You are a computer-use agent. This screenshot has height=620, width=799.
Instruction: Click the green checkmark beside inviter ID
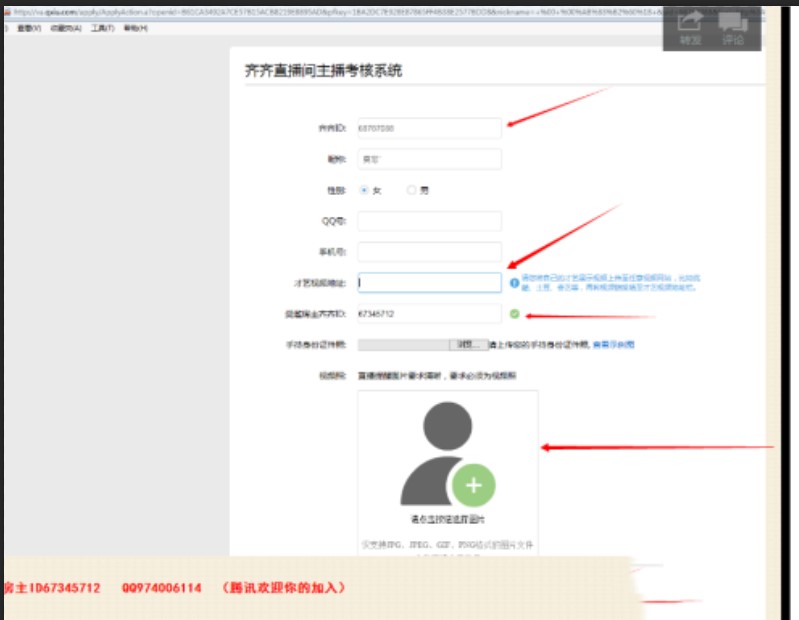click(x=515, y=314)
